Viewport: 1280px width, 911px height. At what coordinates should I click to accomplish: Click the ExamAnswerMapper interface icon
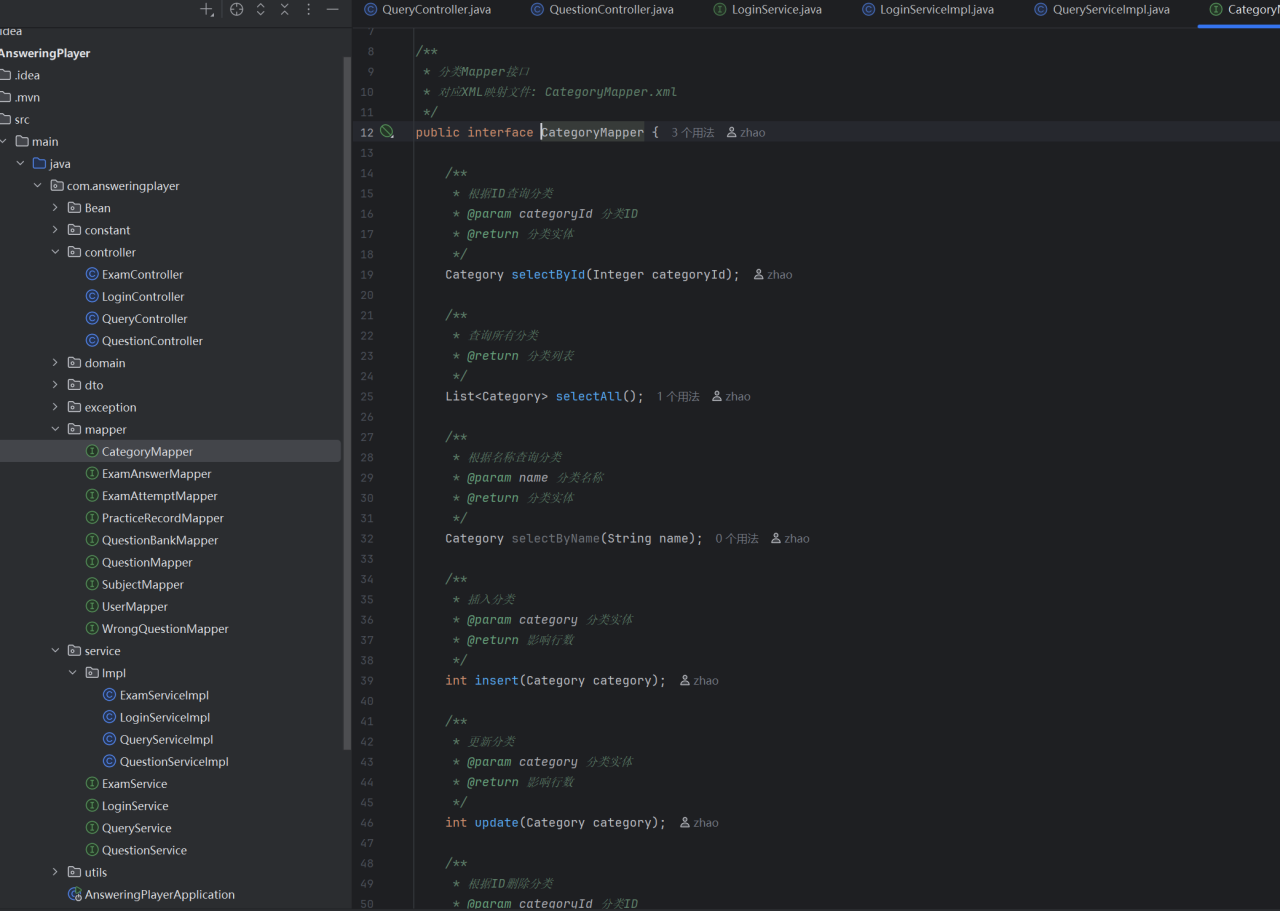(92, 473)
